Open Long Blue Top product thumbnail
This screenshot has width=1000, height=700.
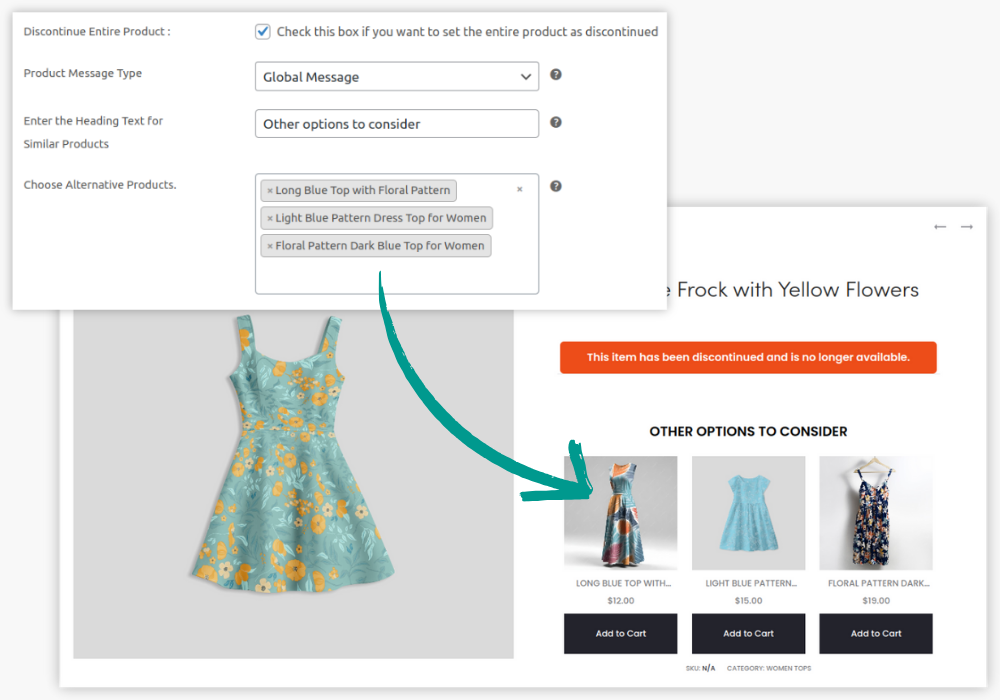(621, 513)
